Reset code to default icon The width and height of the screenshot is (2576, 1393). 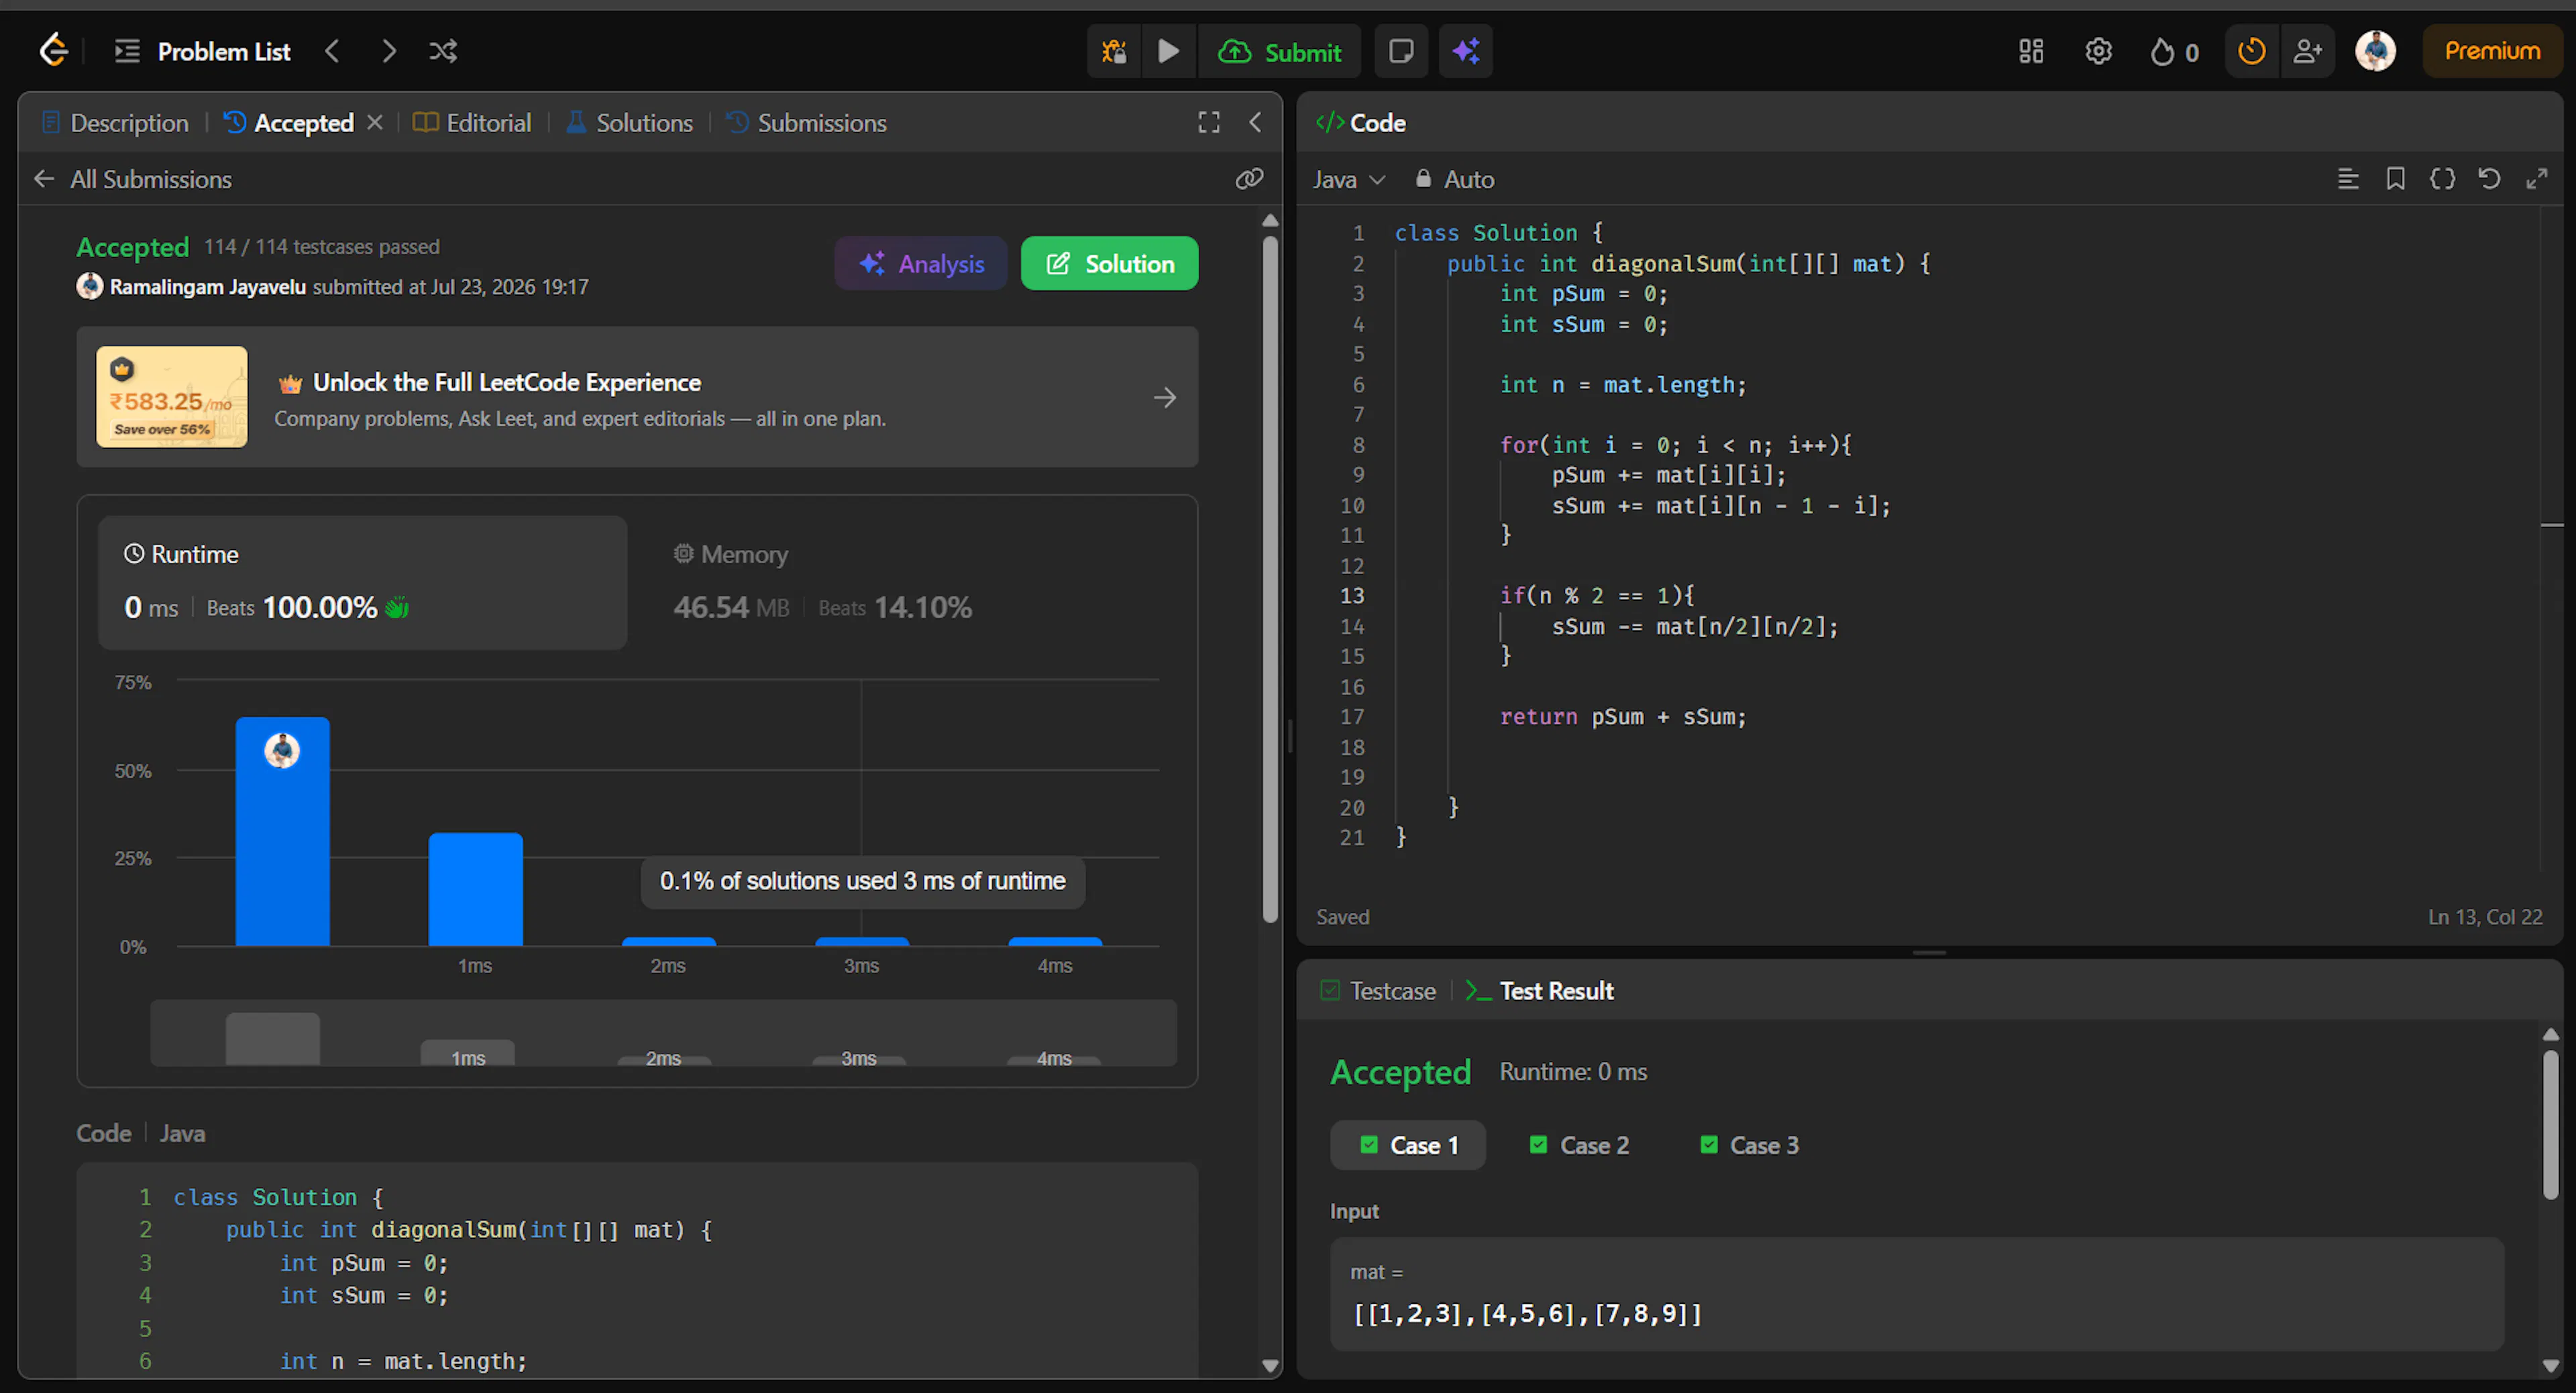(x=2489, y=179)
